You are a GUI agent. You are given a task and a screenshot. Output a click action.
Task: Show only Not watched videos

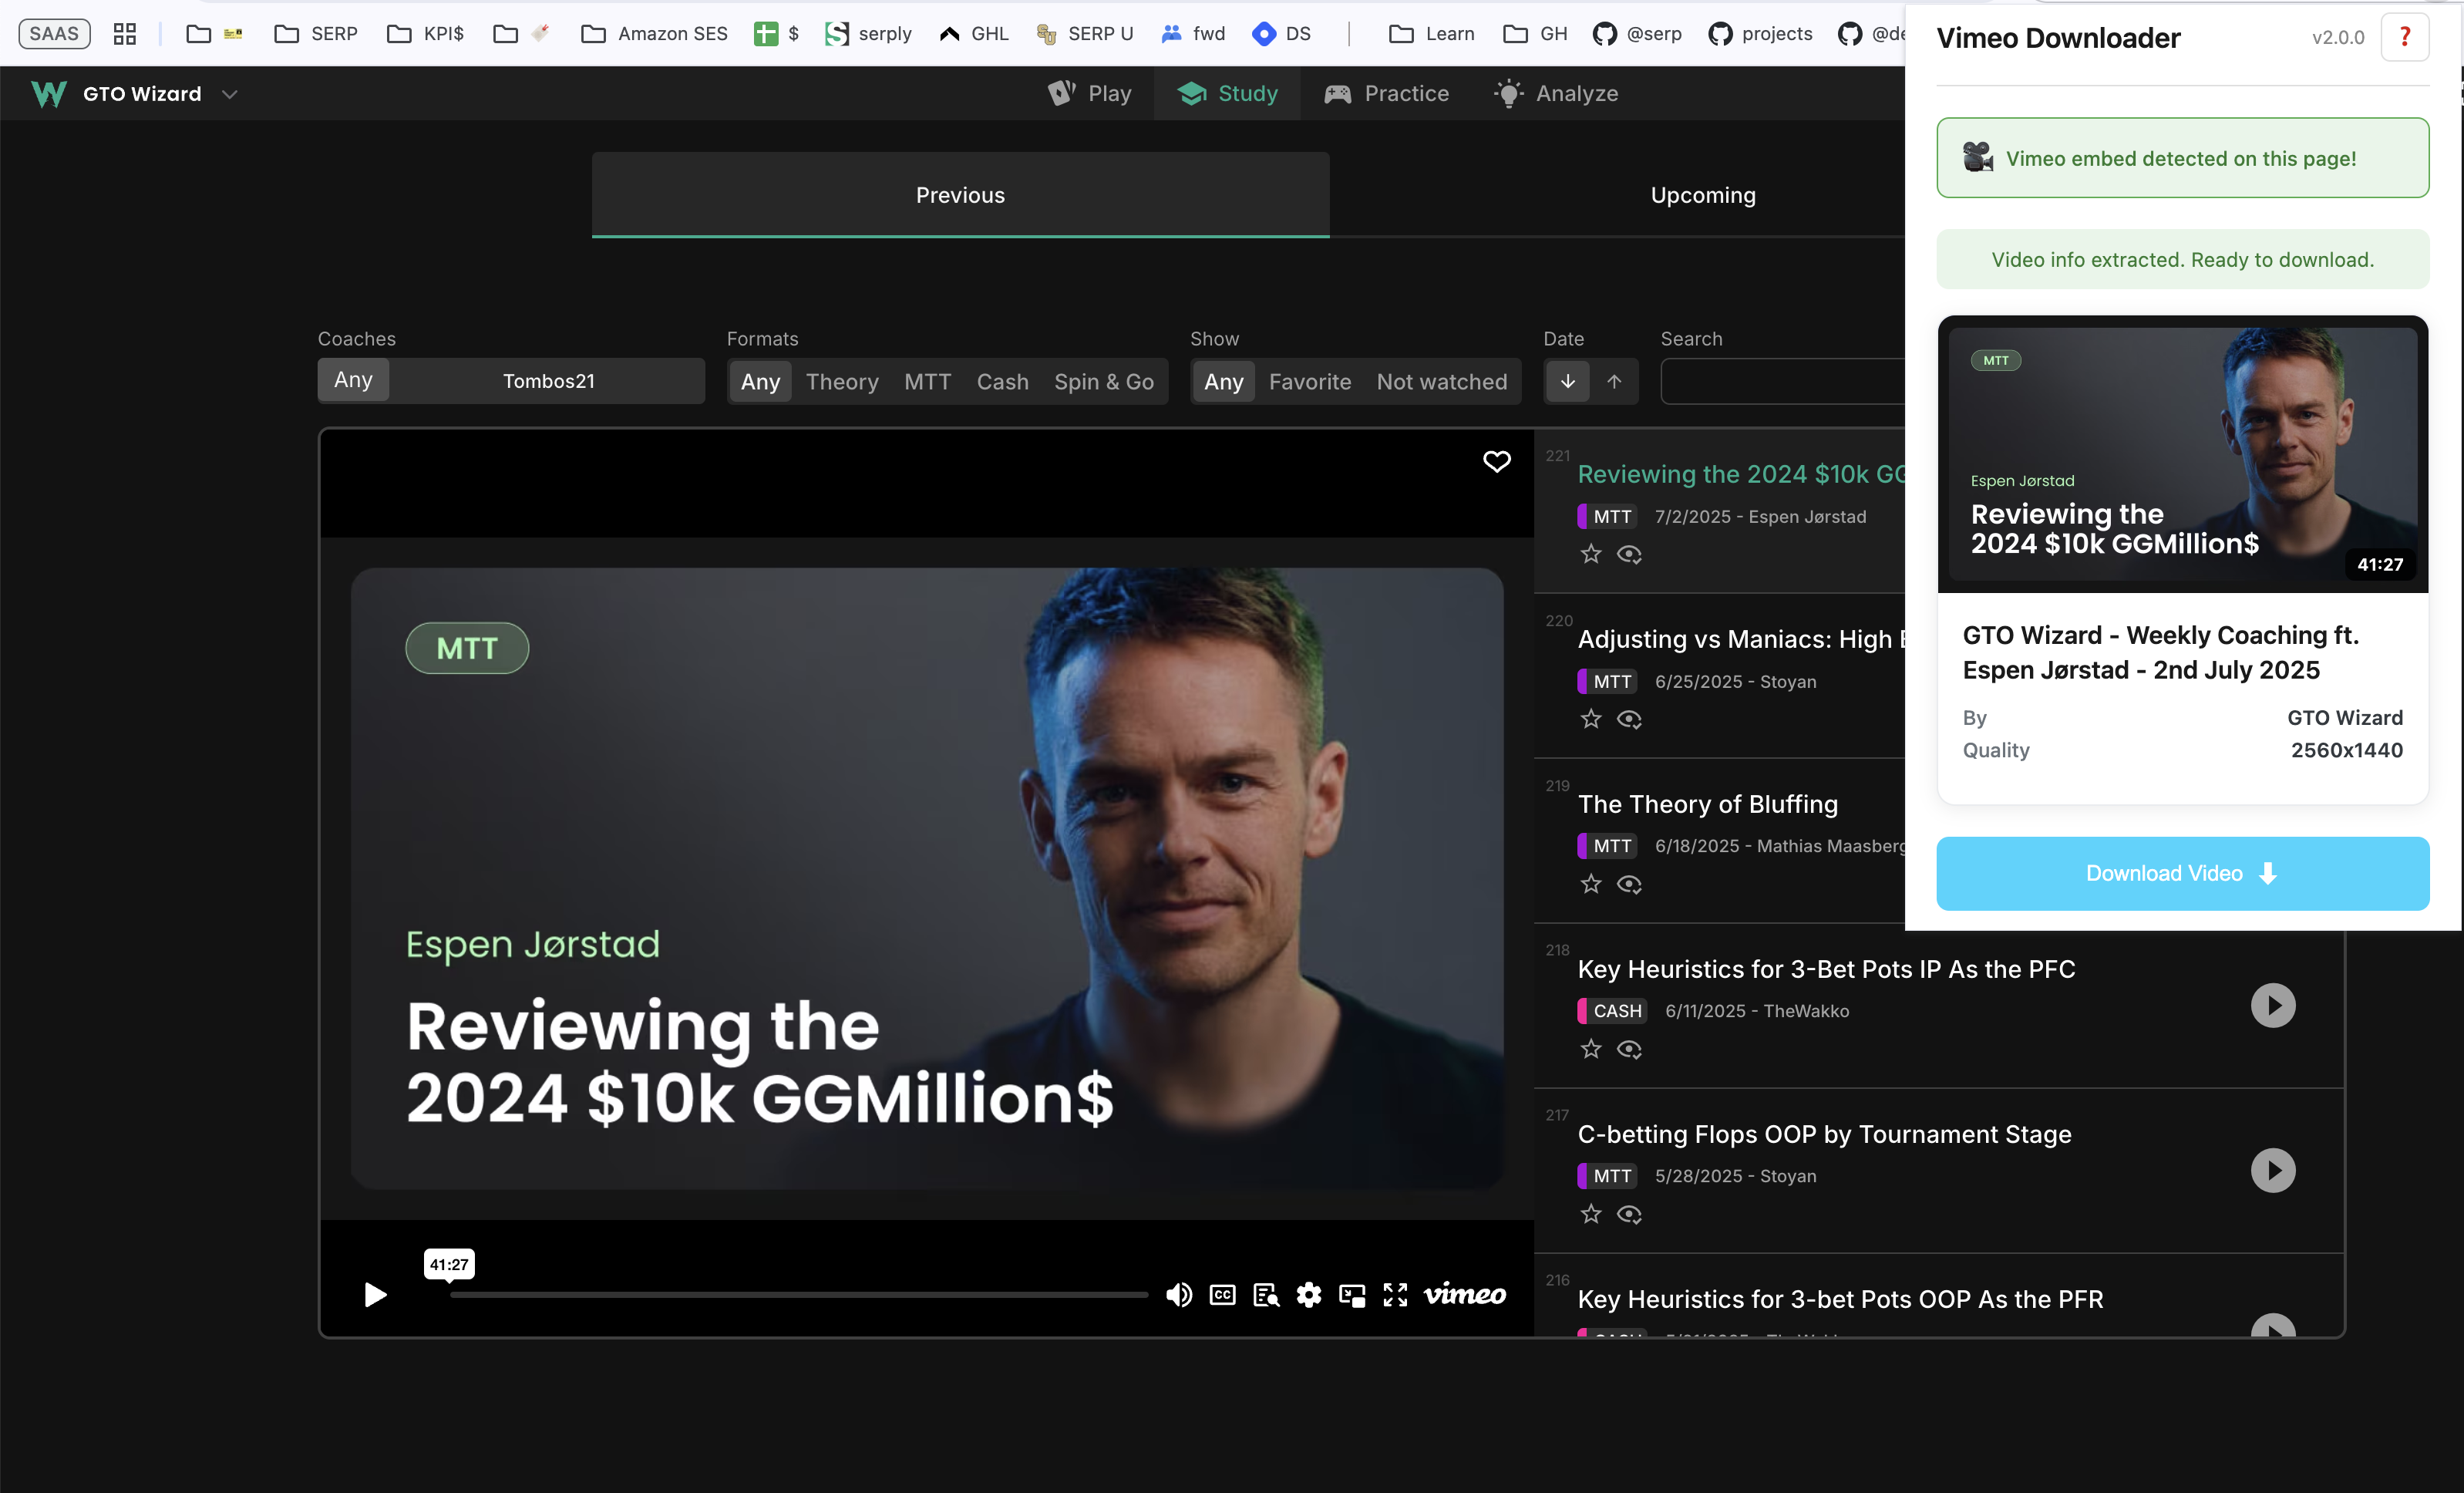(1441, 381)
